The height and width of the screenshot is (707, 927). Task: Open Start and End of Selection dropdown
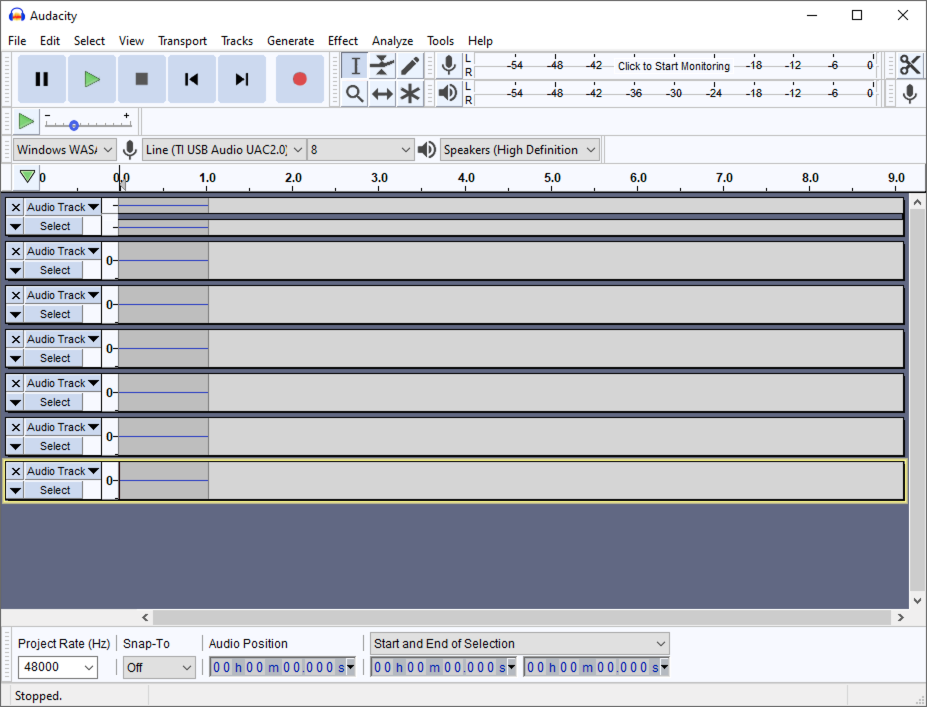520,643
